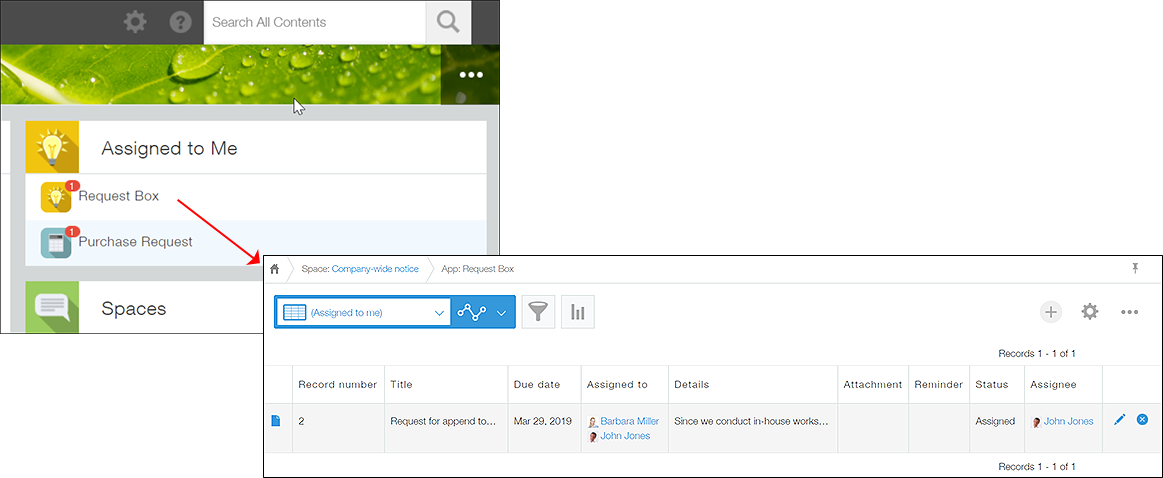Open Purchase Request from Assigned to Me

(135, 241)
